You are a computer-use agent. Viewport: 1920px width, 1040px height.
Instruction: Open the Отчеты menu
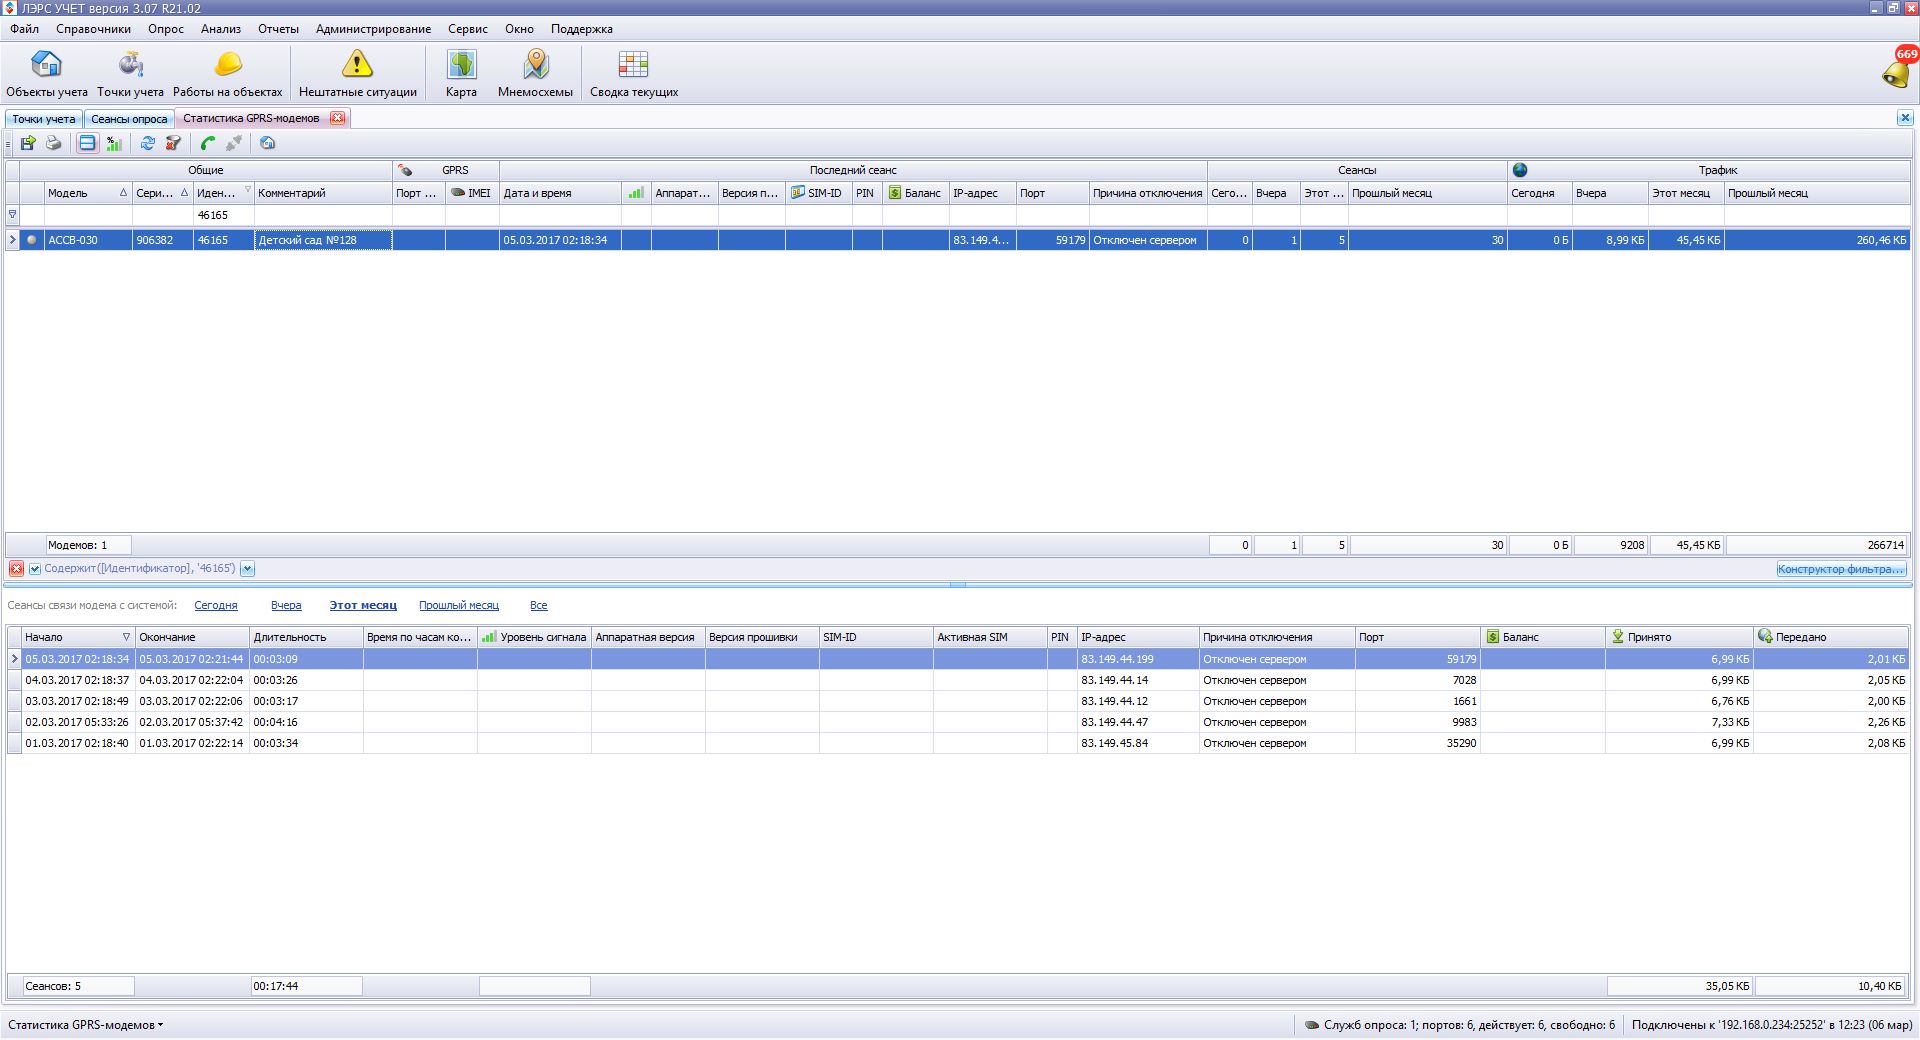click(x=278, y=29)
